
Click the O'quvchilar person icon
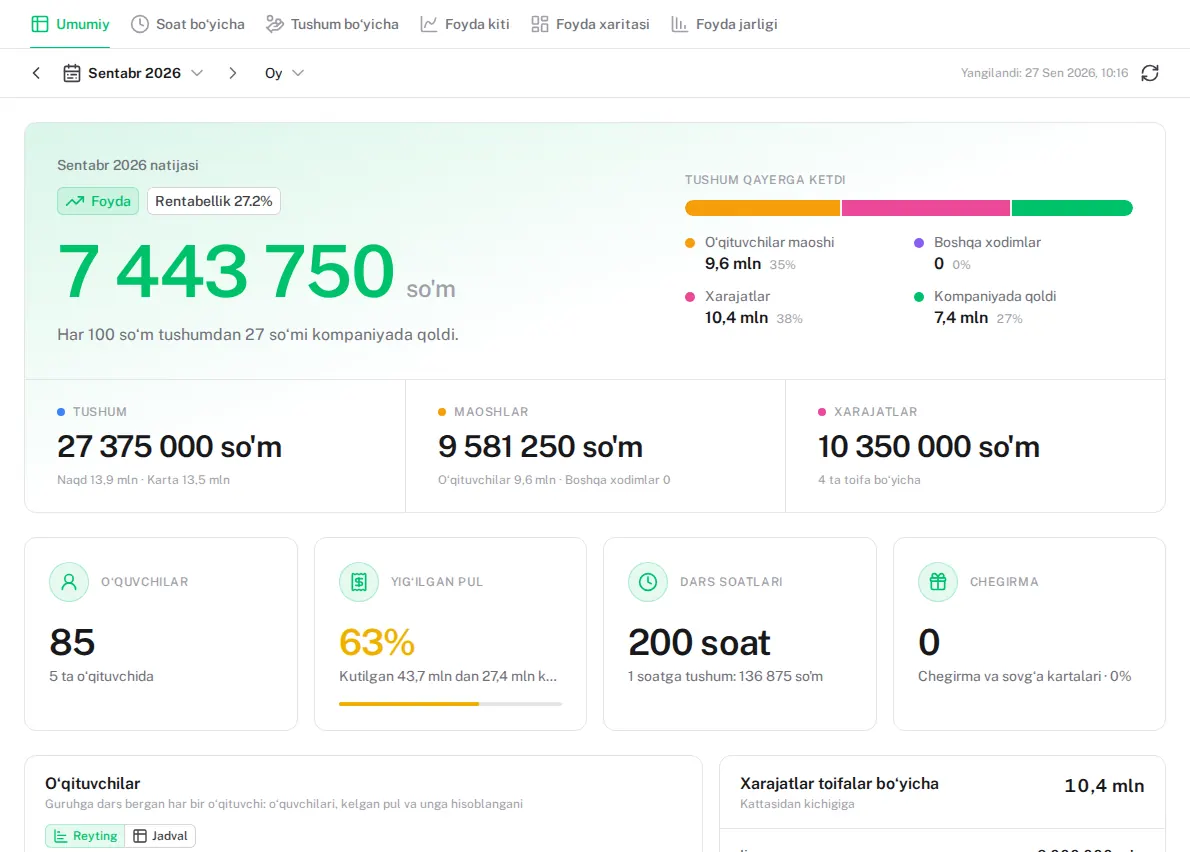[69, 582]
